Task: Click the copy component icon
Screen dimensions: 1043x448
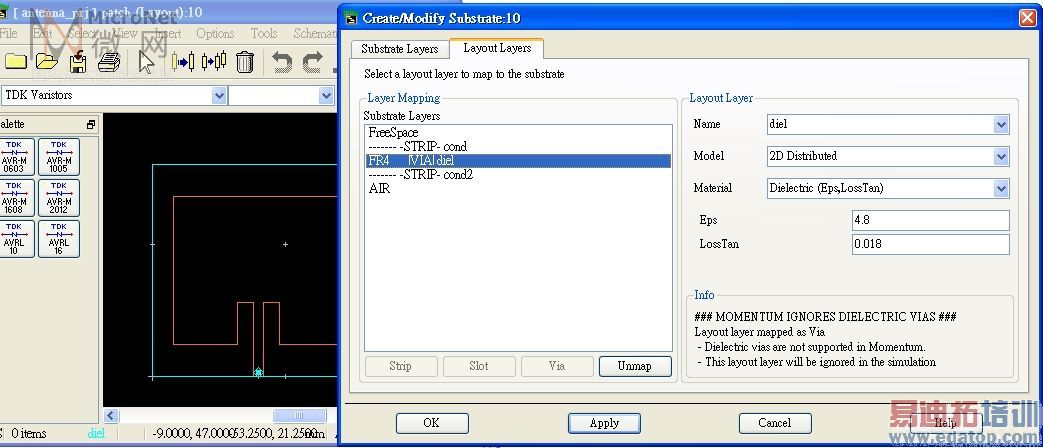Action: click(x=214, y=62)
